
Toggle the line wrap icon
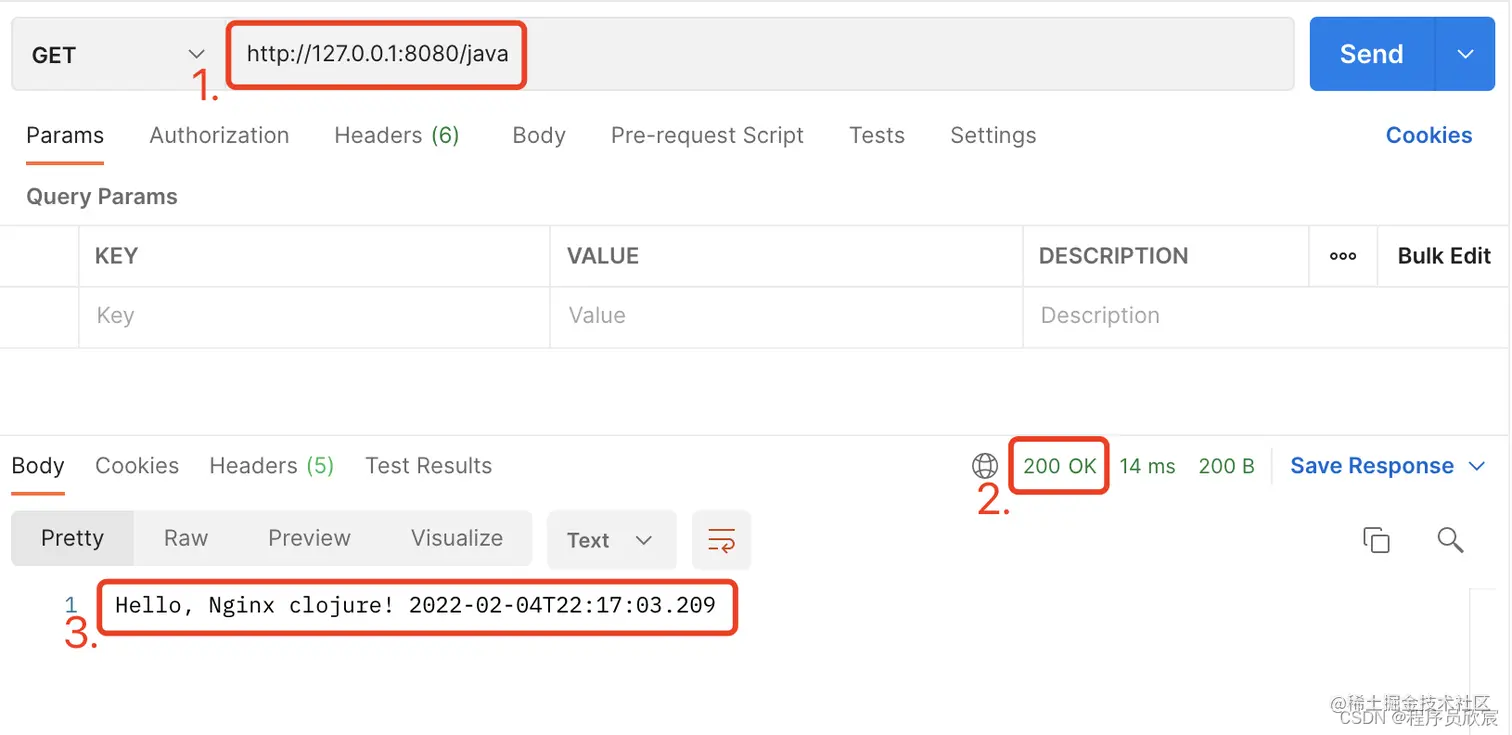[x=721, y=541]
